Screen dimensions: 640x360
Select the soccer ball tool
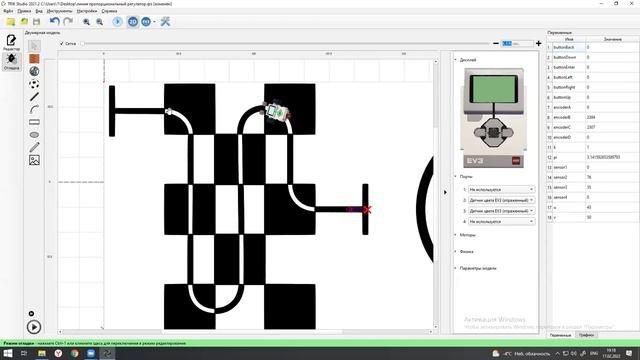click(x=34, y=84)
